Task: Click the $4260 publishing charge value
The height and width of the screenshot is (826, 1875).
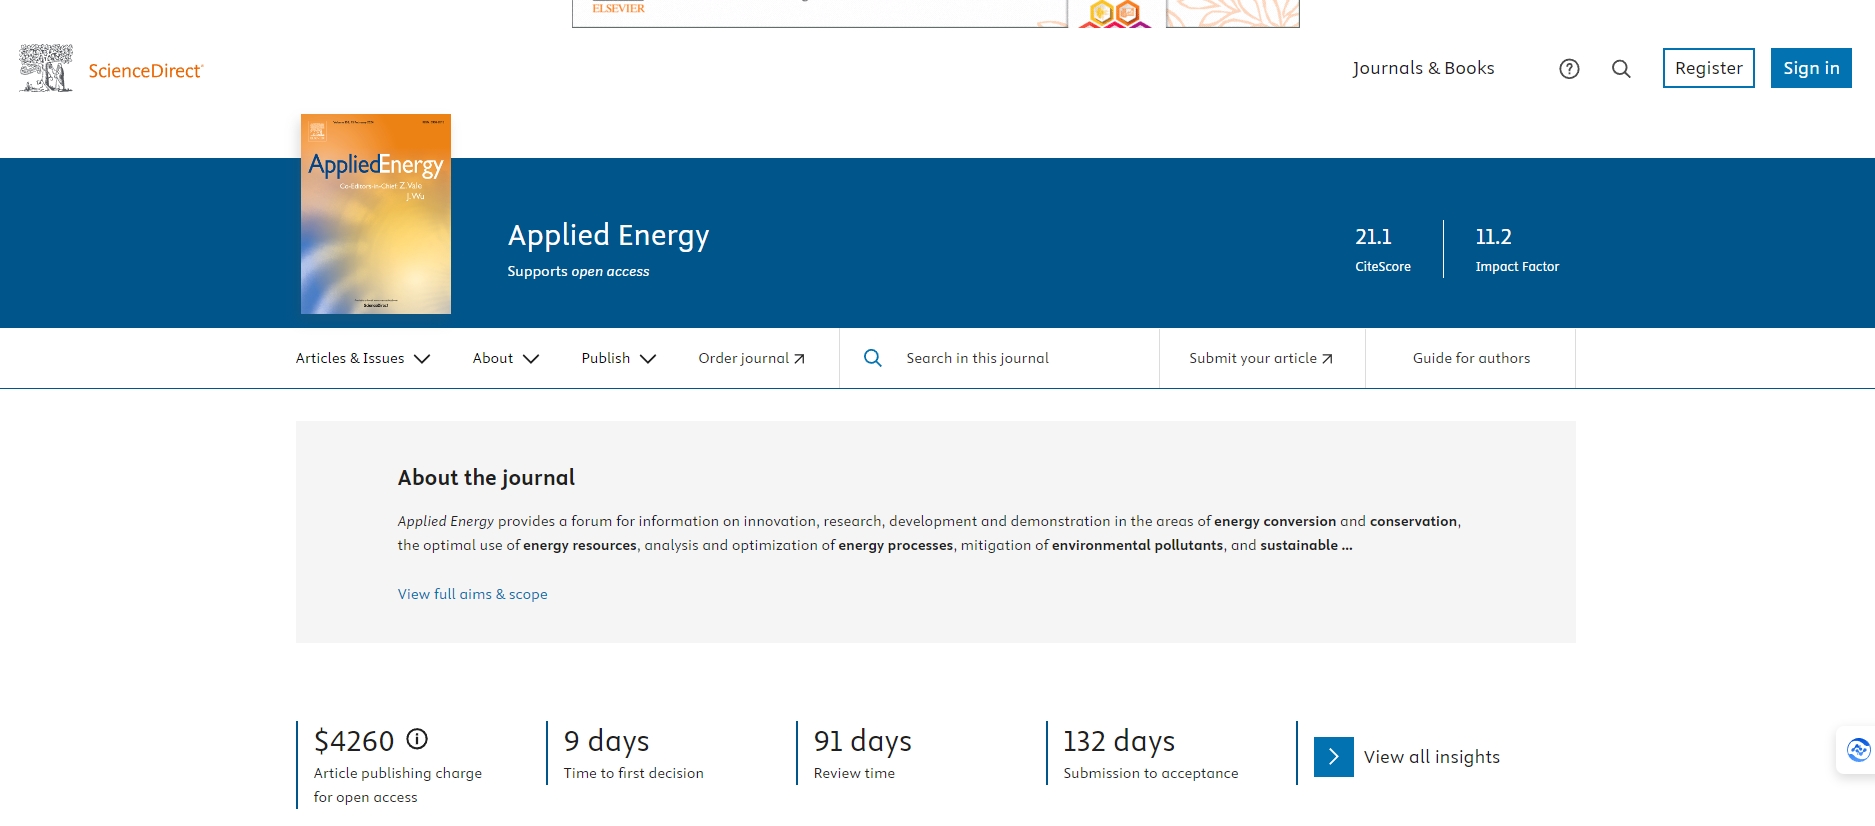Action: click(x=354, y=741)
